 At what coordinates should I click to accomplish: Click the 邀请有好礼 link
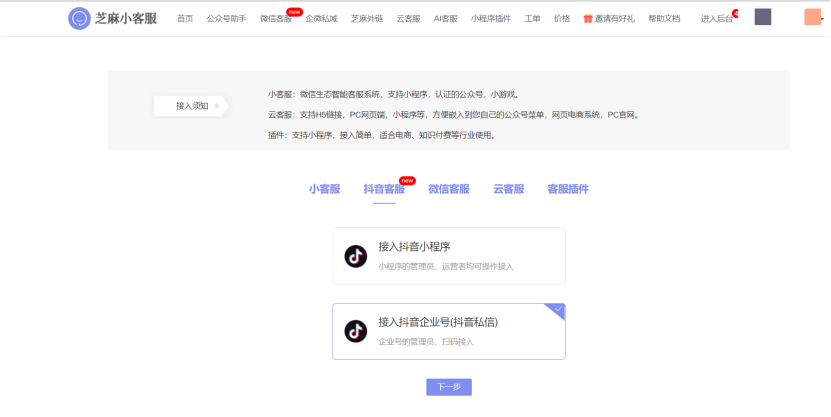click(x=614, y=19)
